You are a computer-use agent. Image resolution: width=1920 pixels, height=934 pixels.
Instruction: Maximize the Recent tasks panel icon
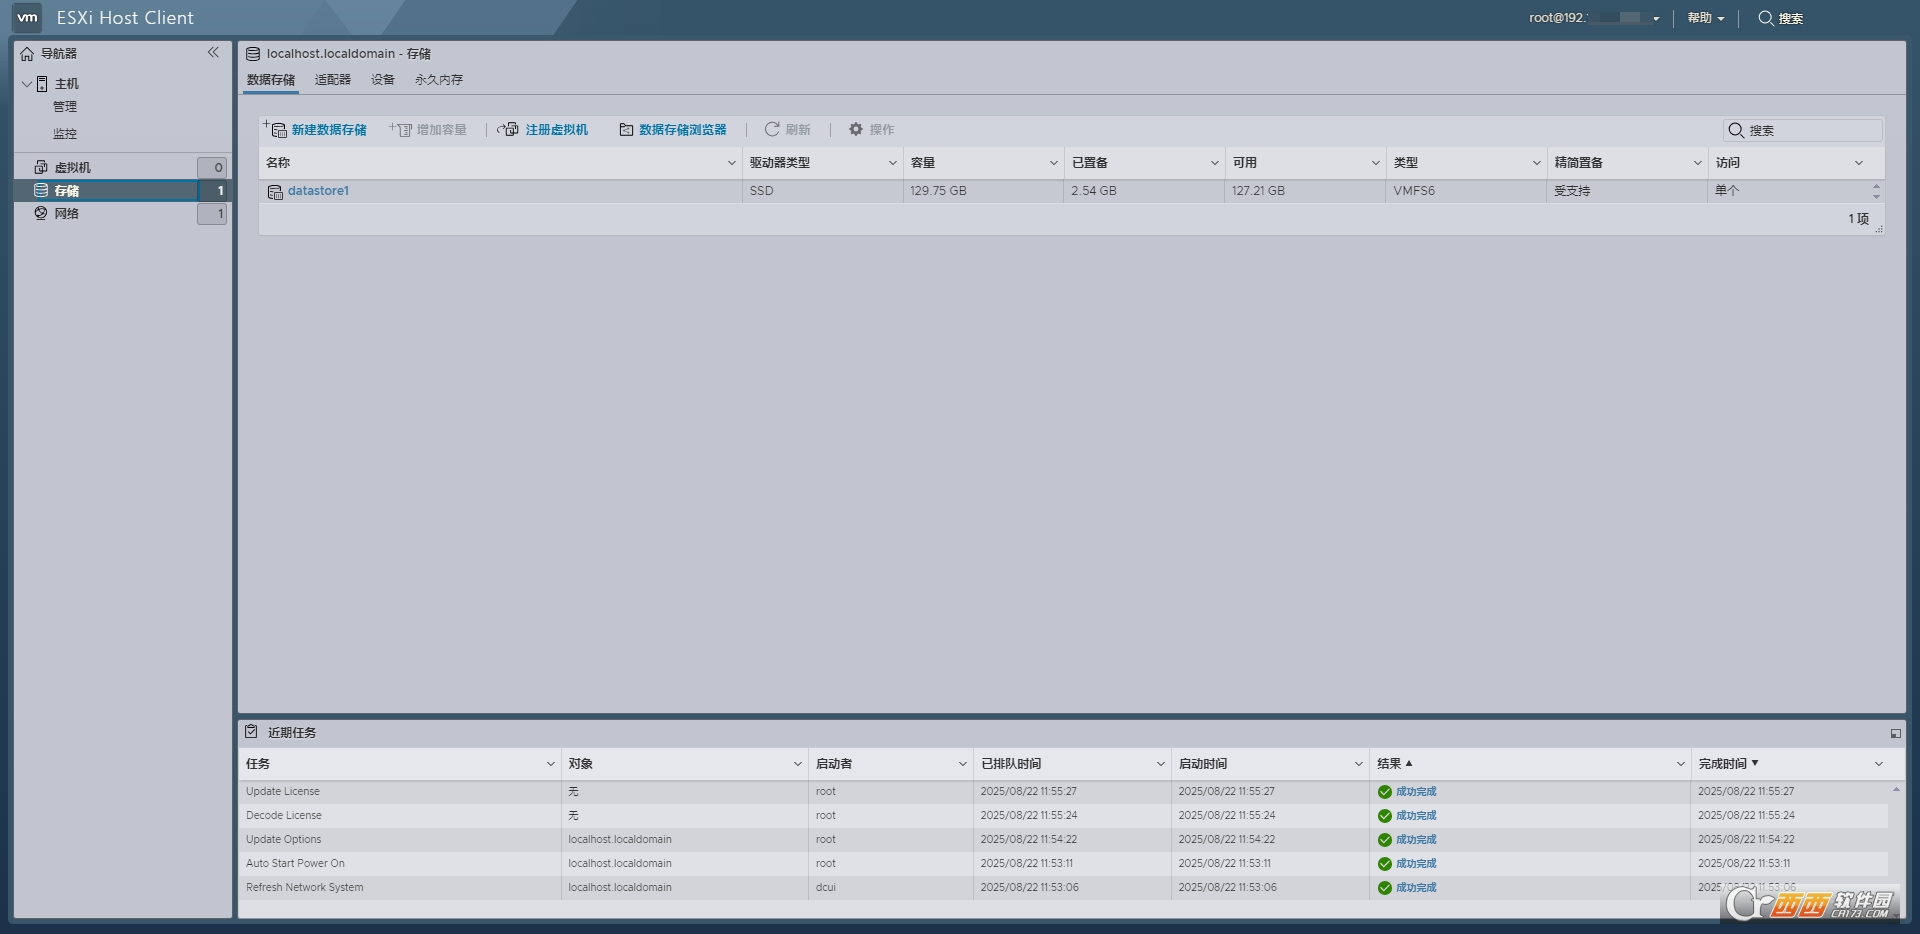point(1895,733)
